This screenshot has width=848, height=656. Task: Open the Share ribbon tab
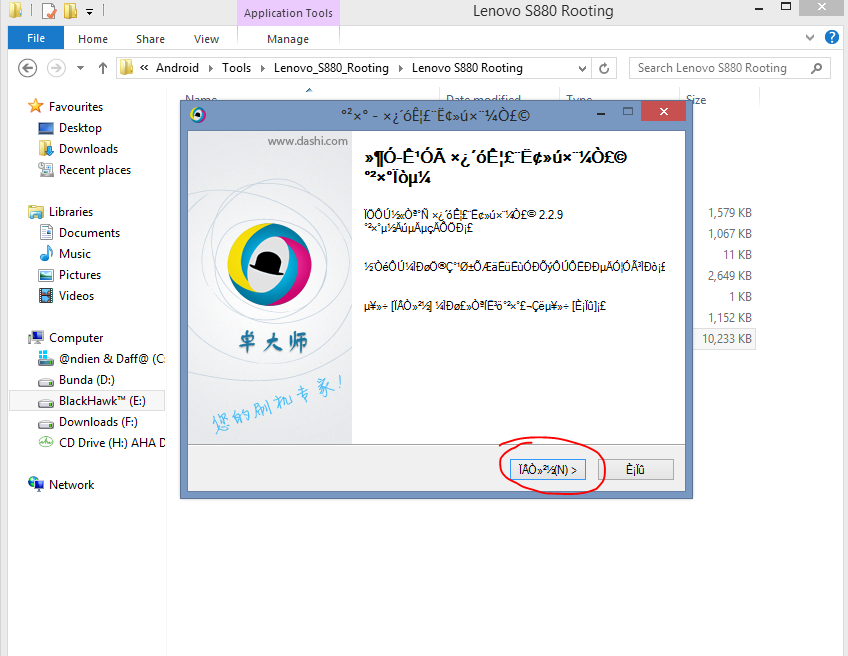(x=150, y=39)
